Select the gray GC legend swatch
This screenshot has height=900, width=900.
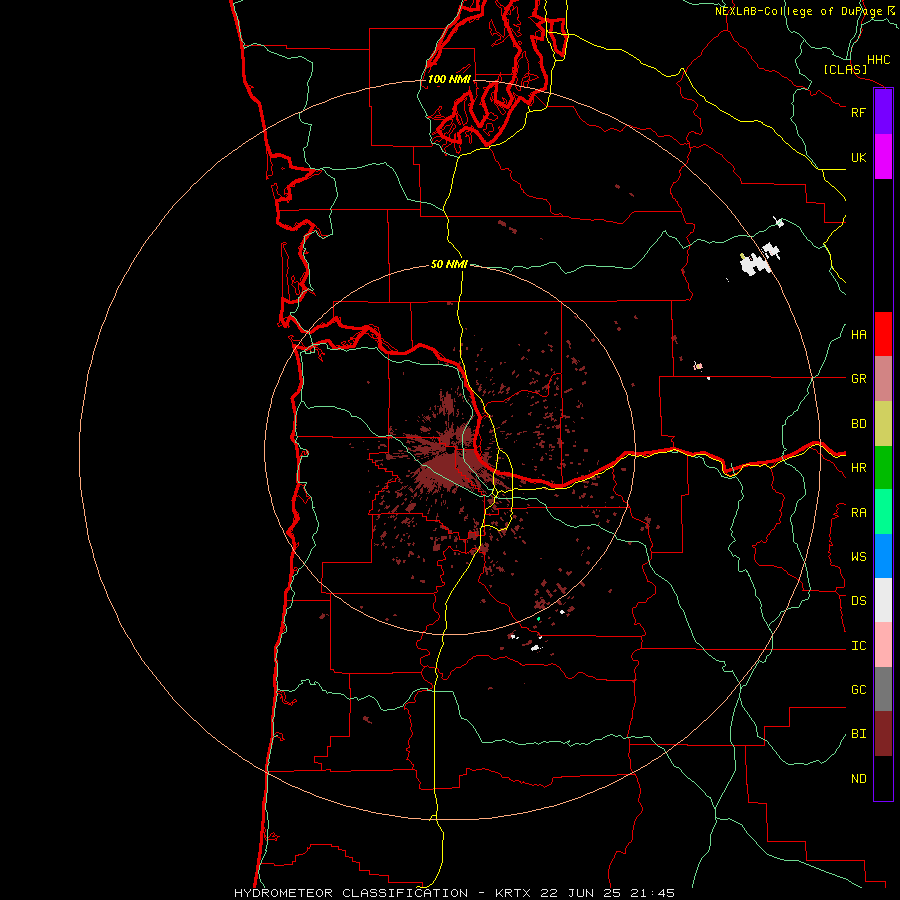point(883,689)
